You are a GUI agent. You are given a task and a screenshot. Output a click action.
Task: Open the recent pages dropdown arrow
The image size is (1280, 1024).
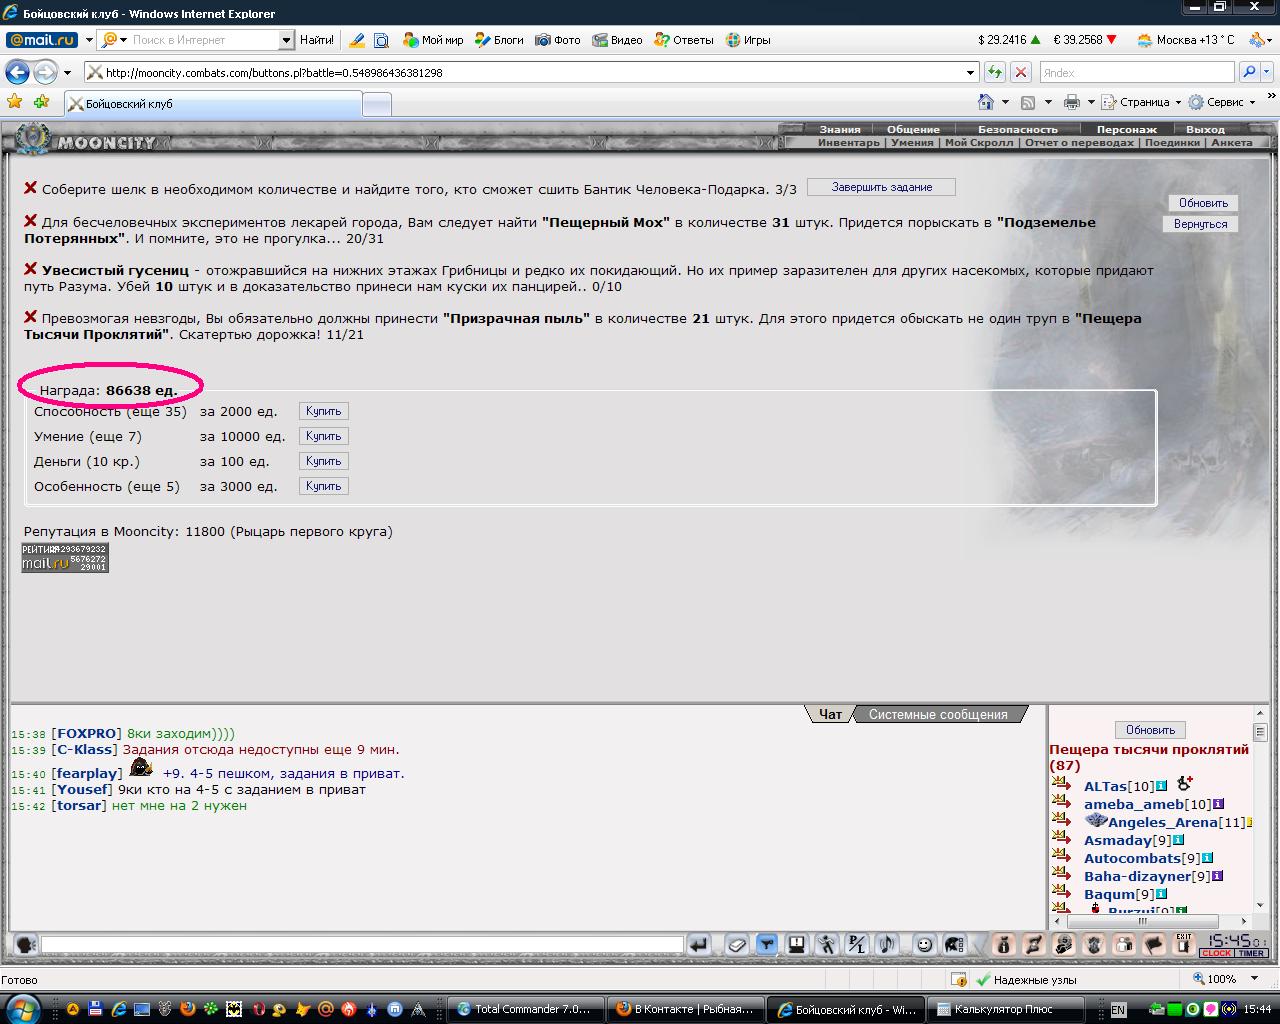pyautogui.click(x=67, y=72)
